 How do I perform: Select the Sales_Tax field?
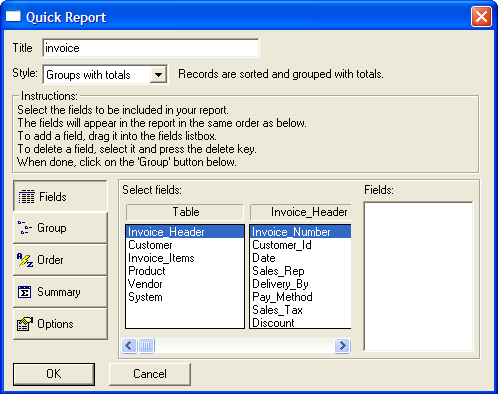click(301, 310)
